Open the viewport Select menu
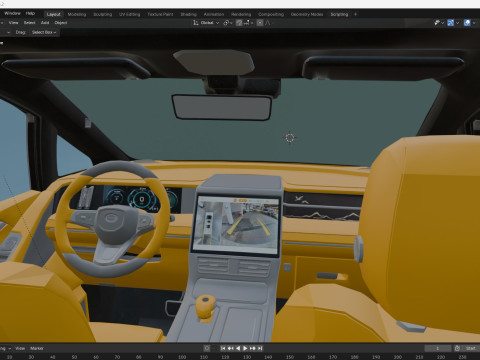Image resolution: width=480 pixels, height=360 pixels. coord(29,23)
